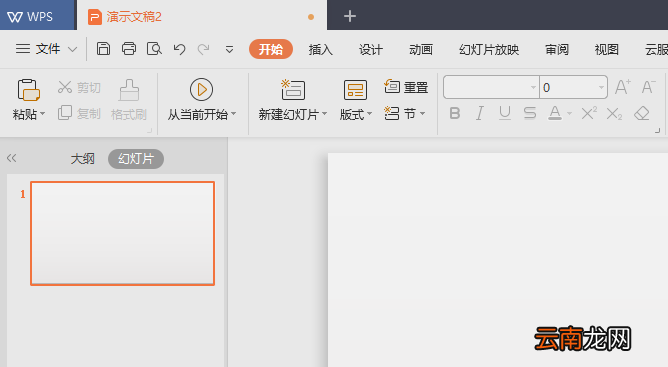Viewport: 668px width, 367px height.
Task: Open the 从当前开始 dropdown arrow
Action: (233, 114)
